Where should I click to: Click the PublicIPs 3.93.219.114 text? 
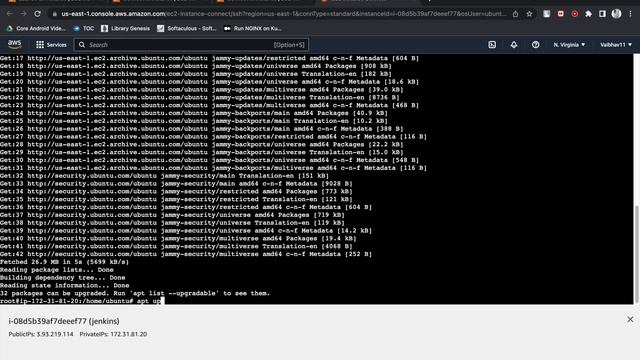pyautogui.click(x=41, y=334)
